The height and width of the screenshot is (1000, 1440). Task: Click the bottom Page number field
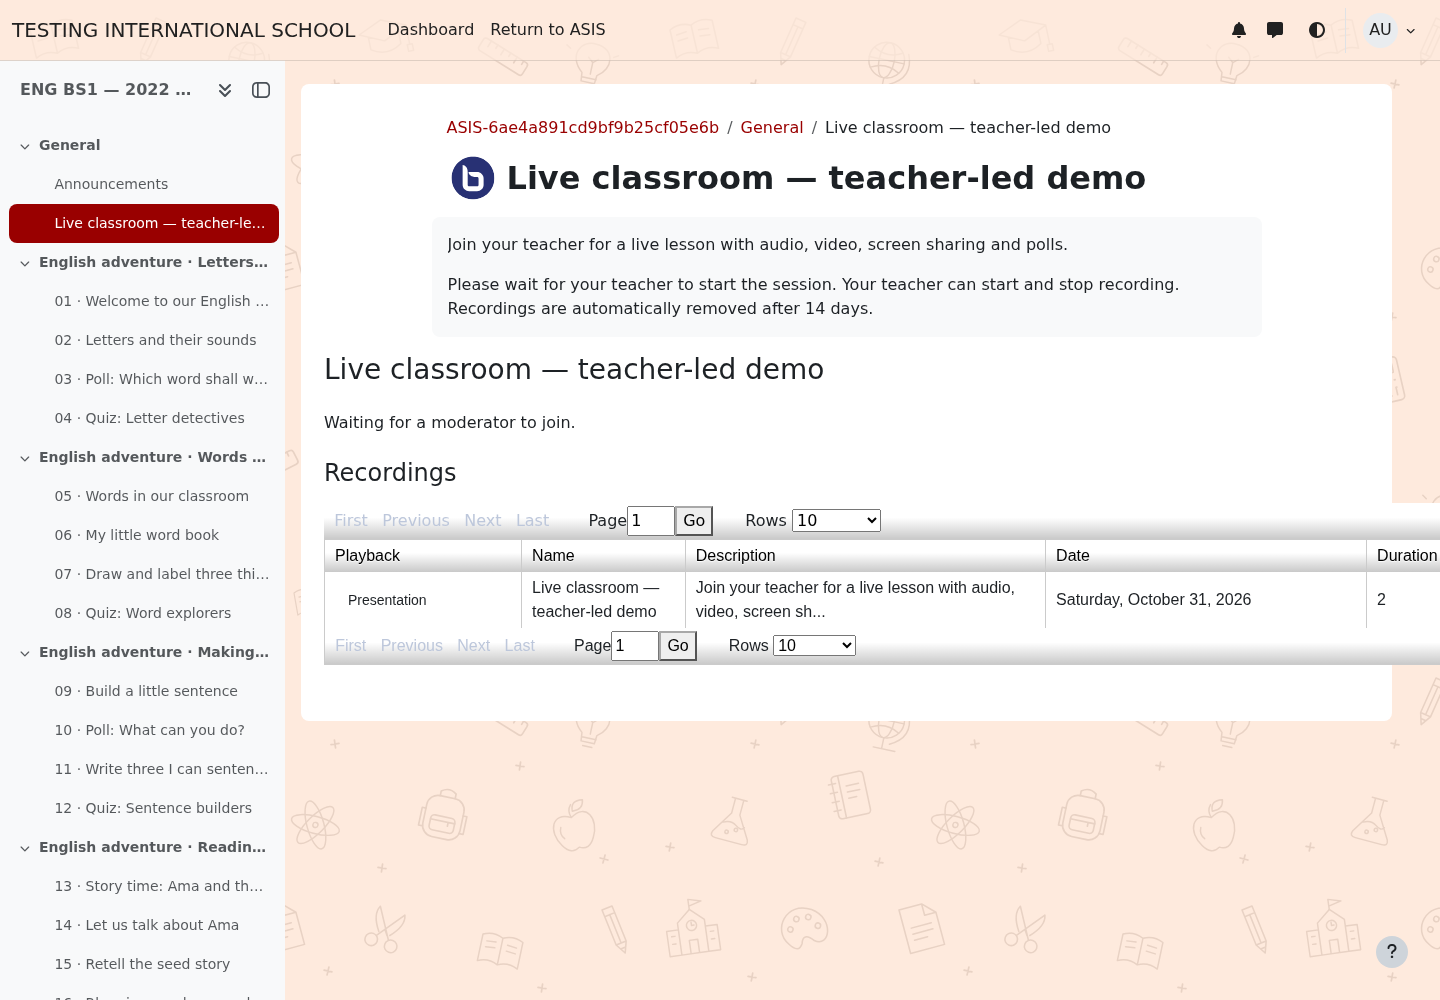click(x=635, y=646)
